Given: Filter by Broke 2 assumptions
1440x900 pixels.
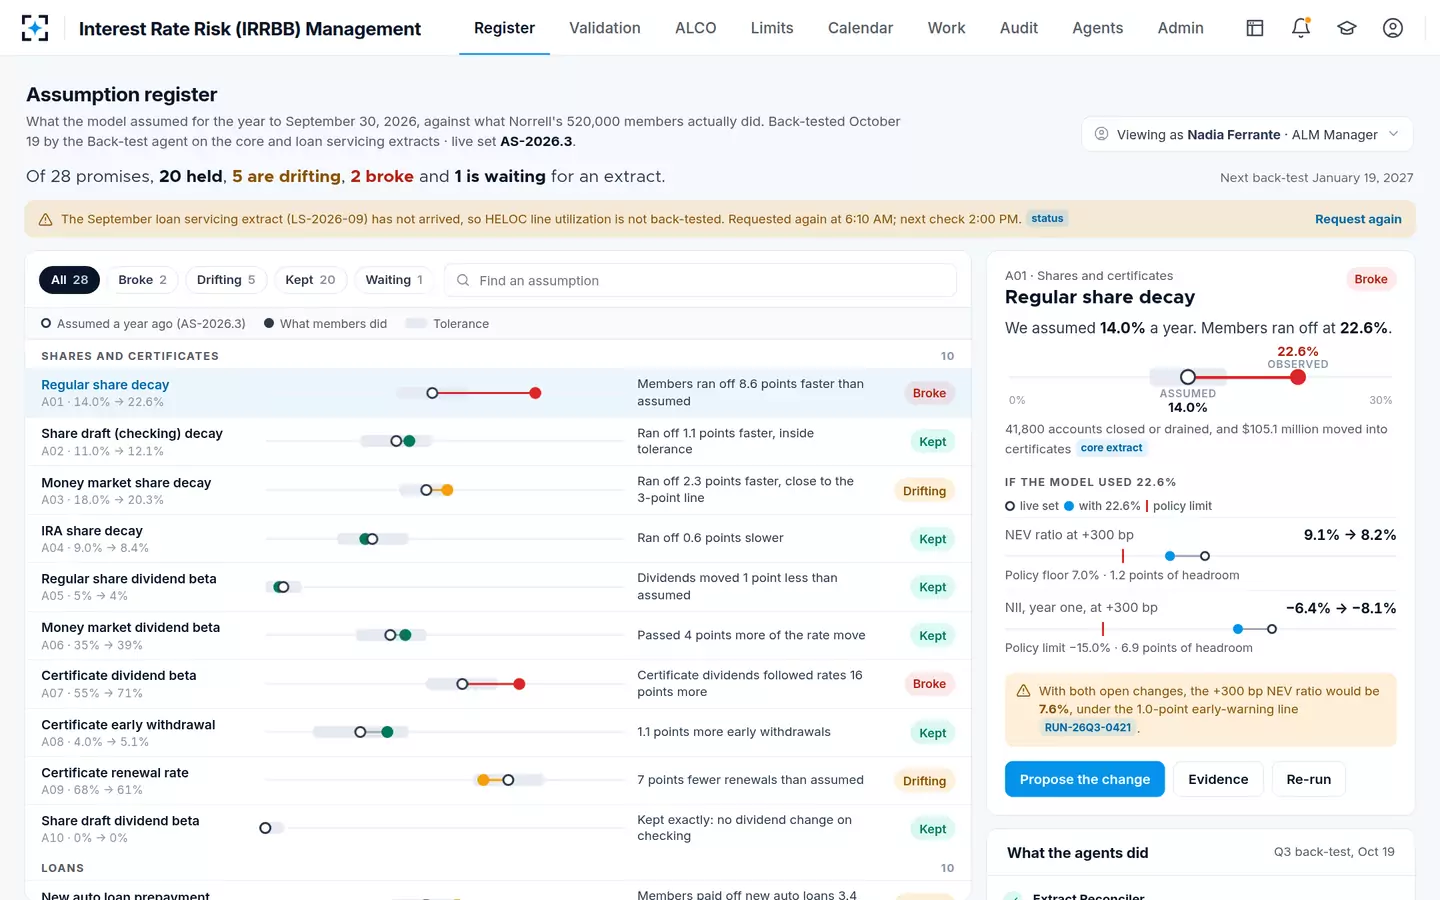Looking at the screenshot, I should pyautogui.click(x=142, y=280).
